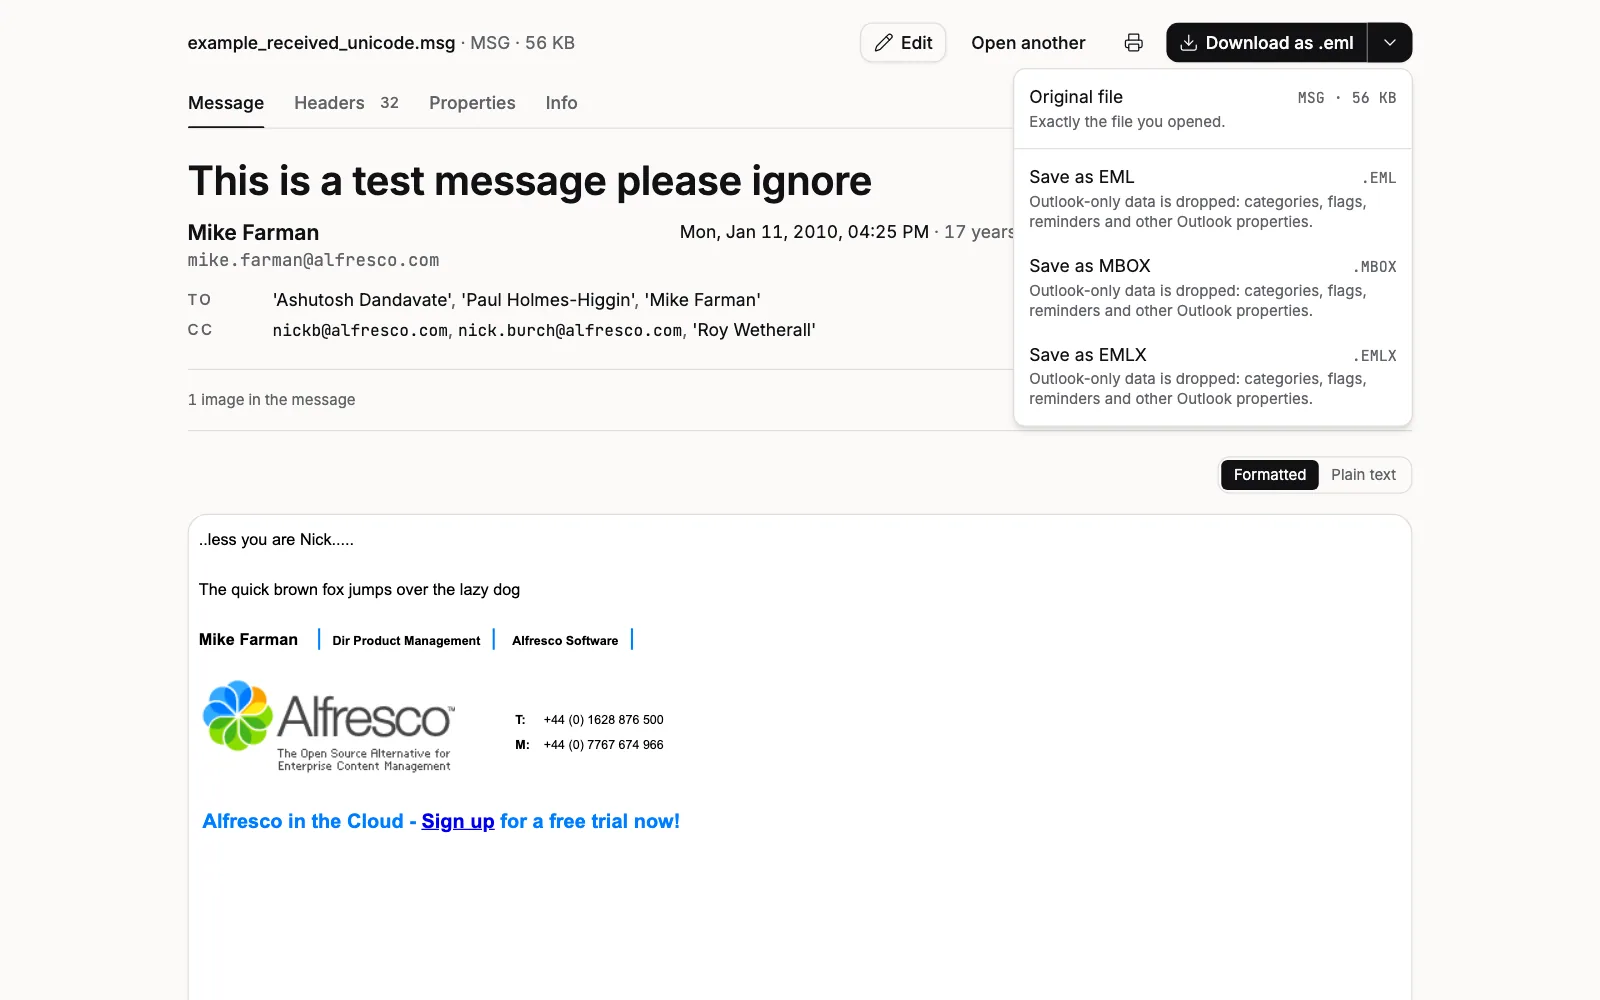The height and width of the screenshot is (1000, 1600).
Task: Open the Headers tab
Action: click(x=346, y=103)
